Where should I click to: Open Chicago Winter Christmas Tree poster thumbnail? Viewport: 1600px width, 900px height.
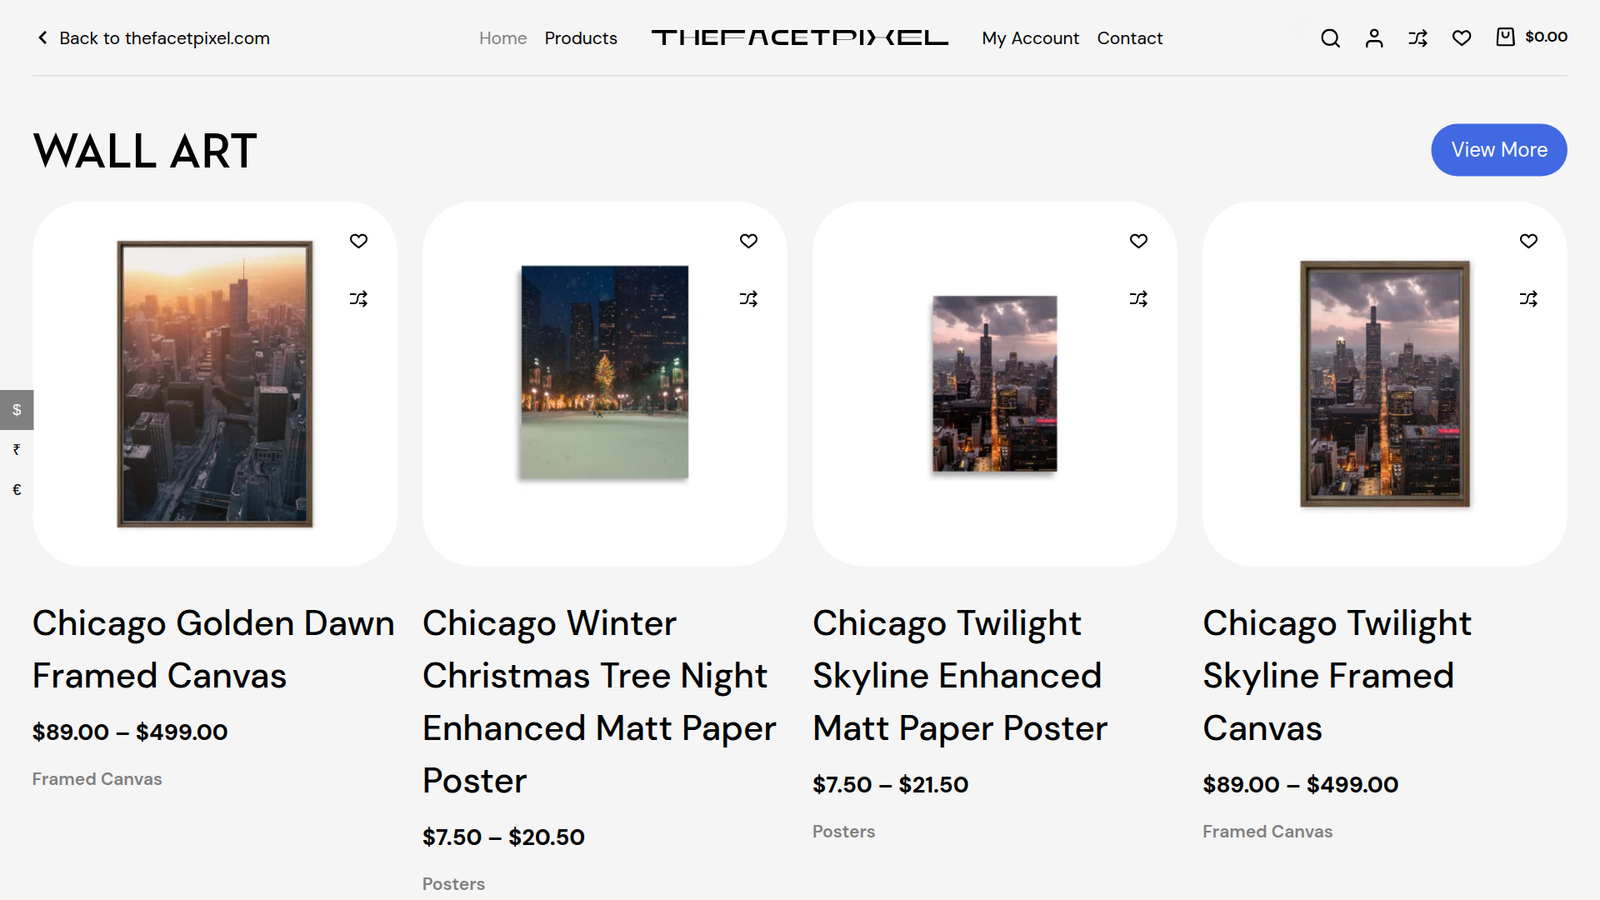click(x=605, y=372)
